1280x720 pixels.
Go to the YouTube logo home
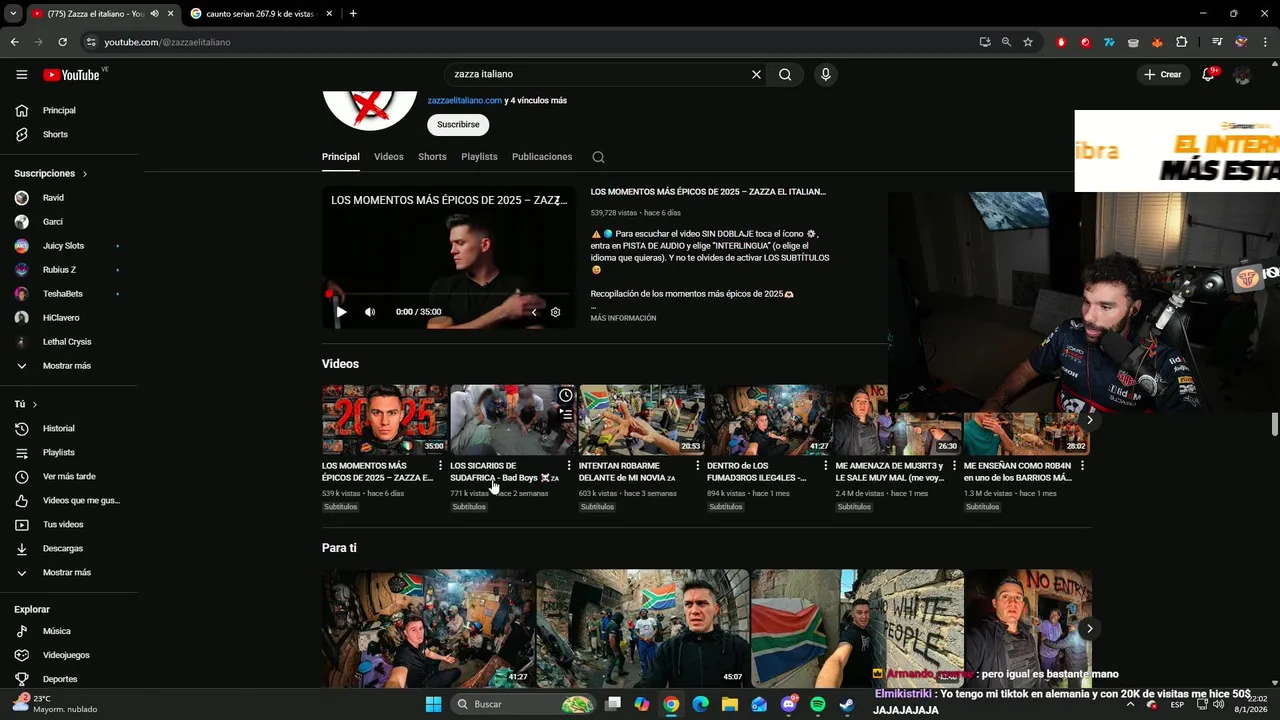pyautogui.click(x=71, y=75)
